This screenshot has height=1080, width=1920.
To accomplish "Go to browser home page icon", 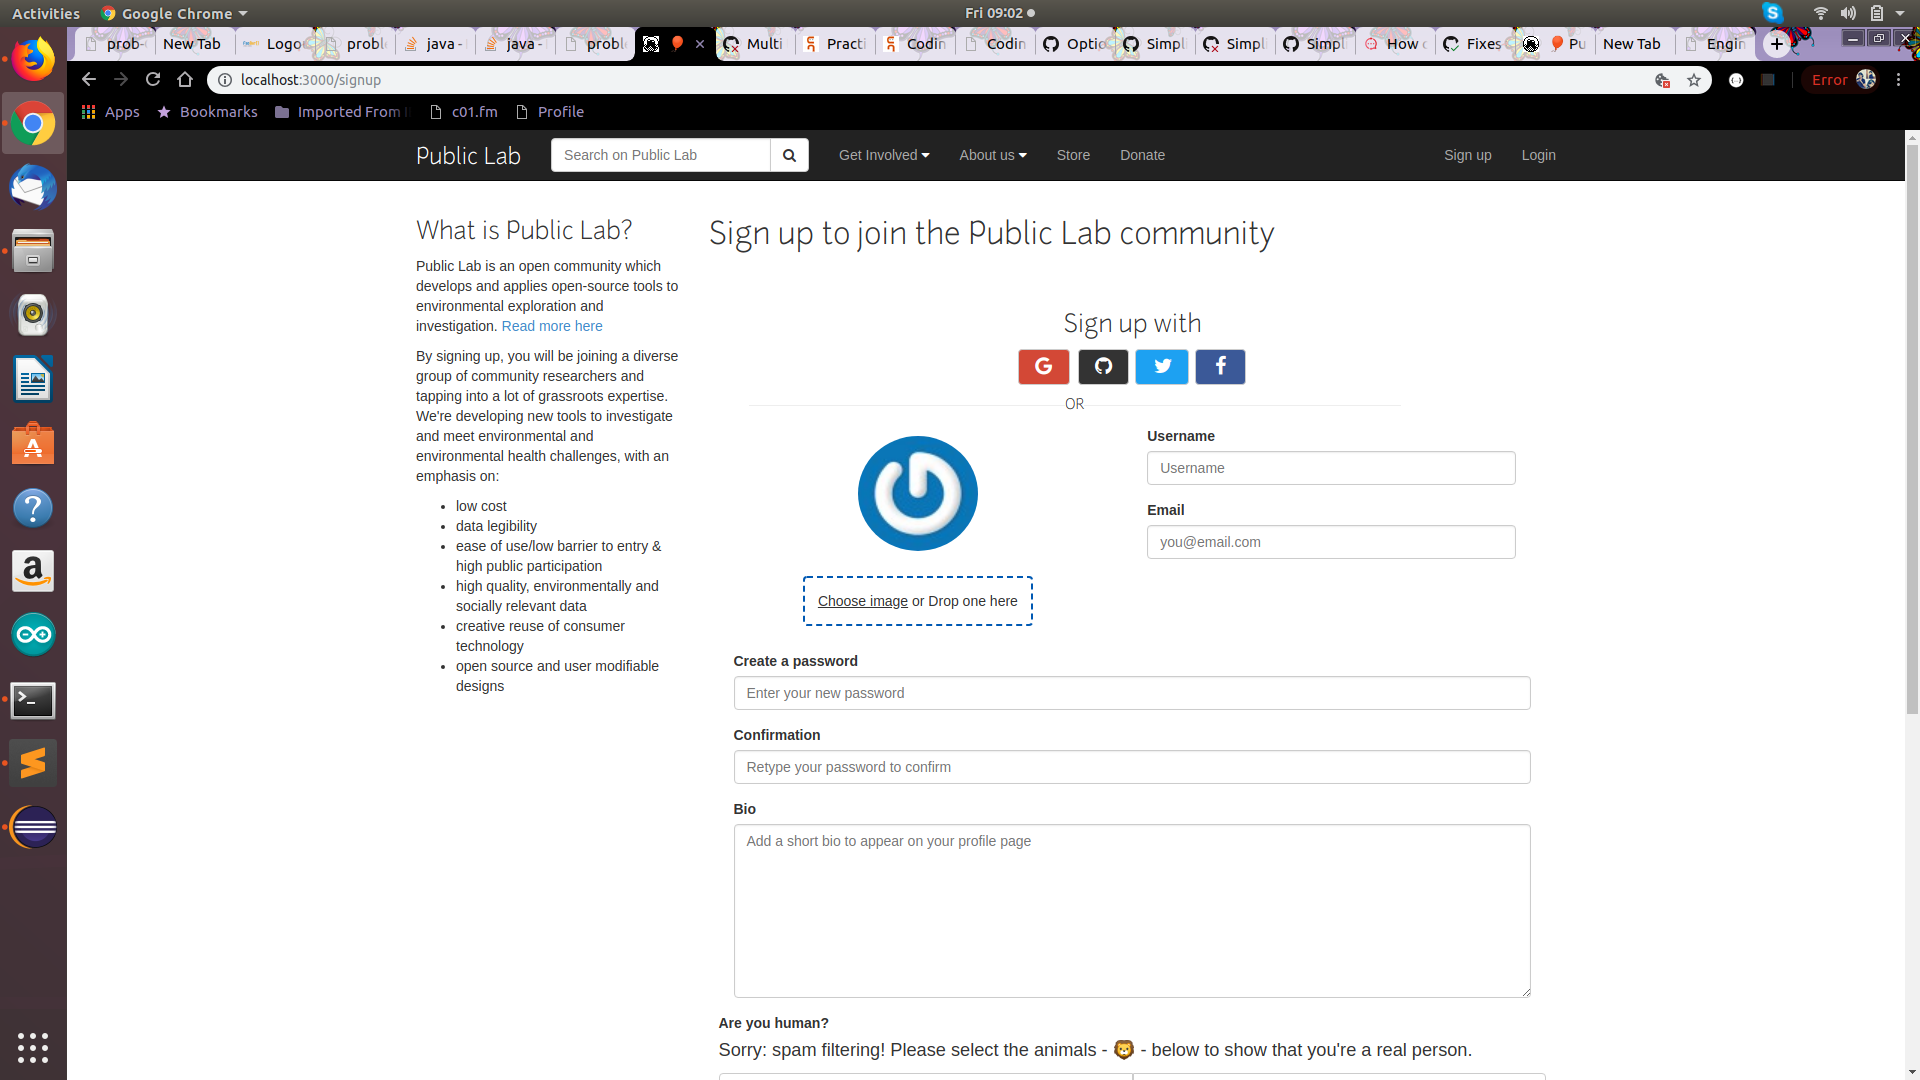I will 185,80.
